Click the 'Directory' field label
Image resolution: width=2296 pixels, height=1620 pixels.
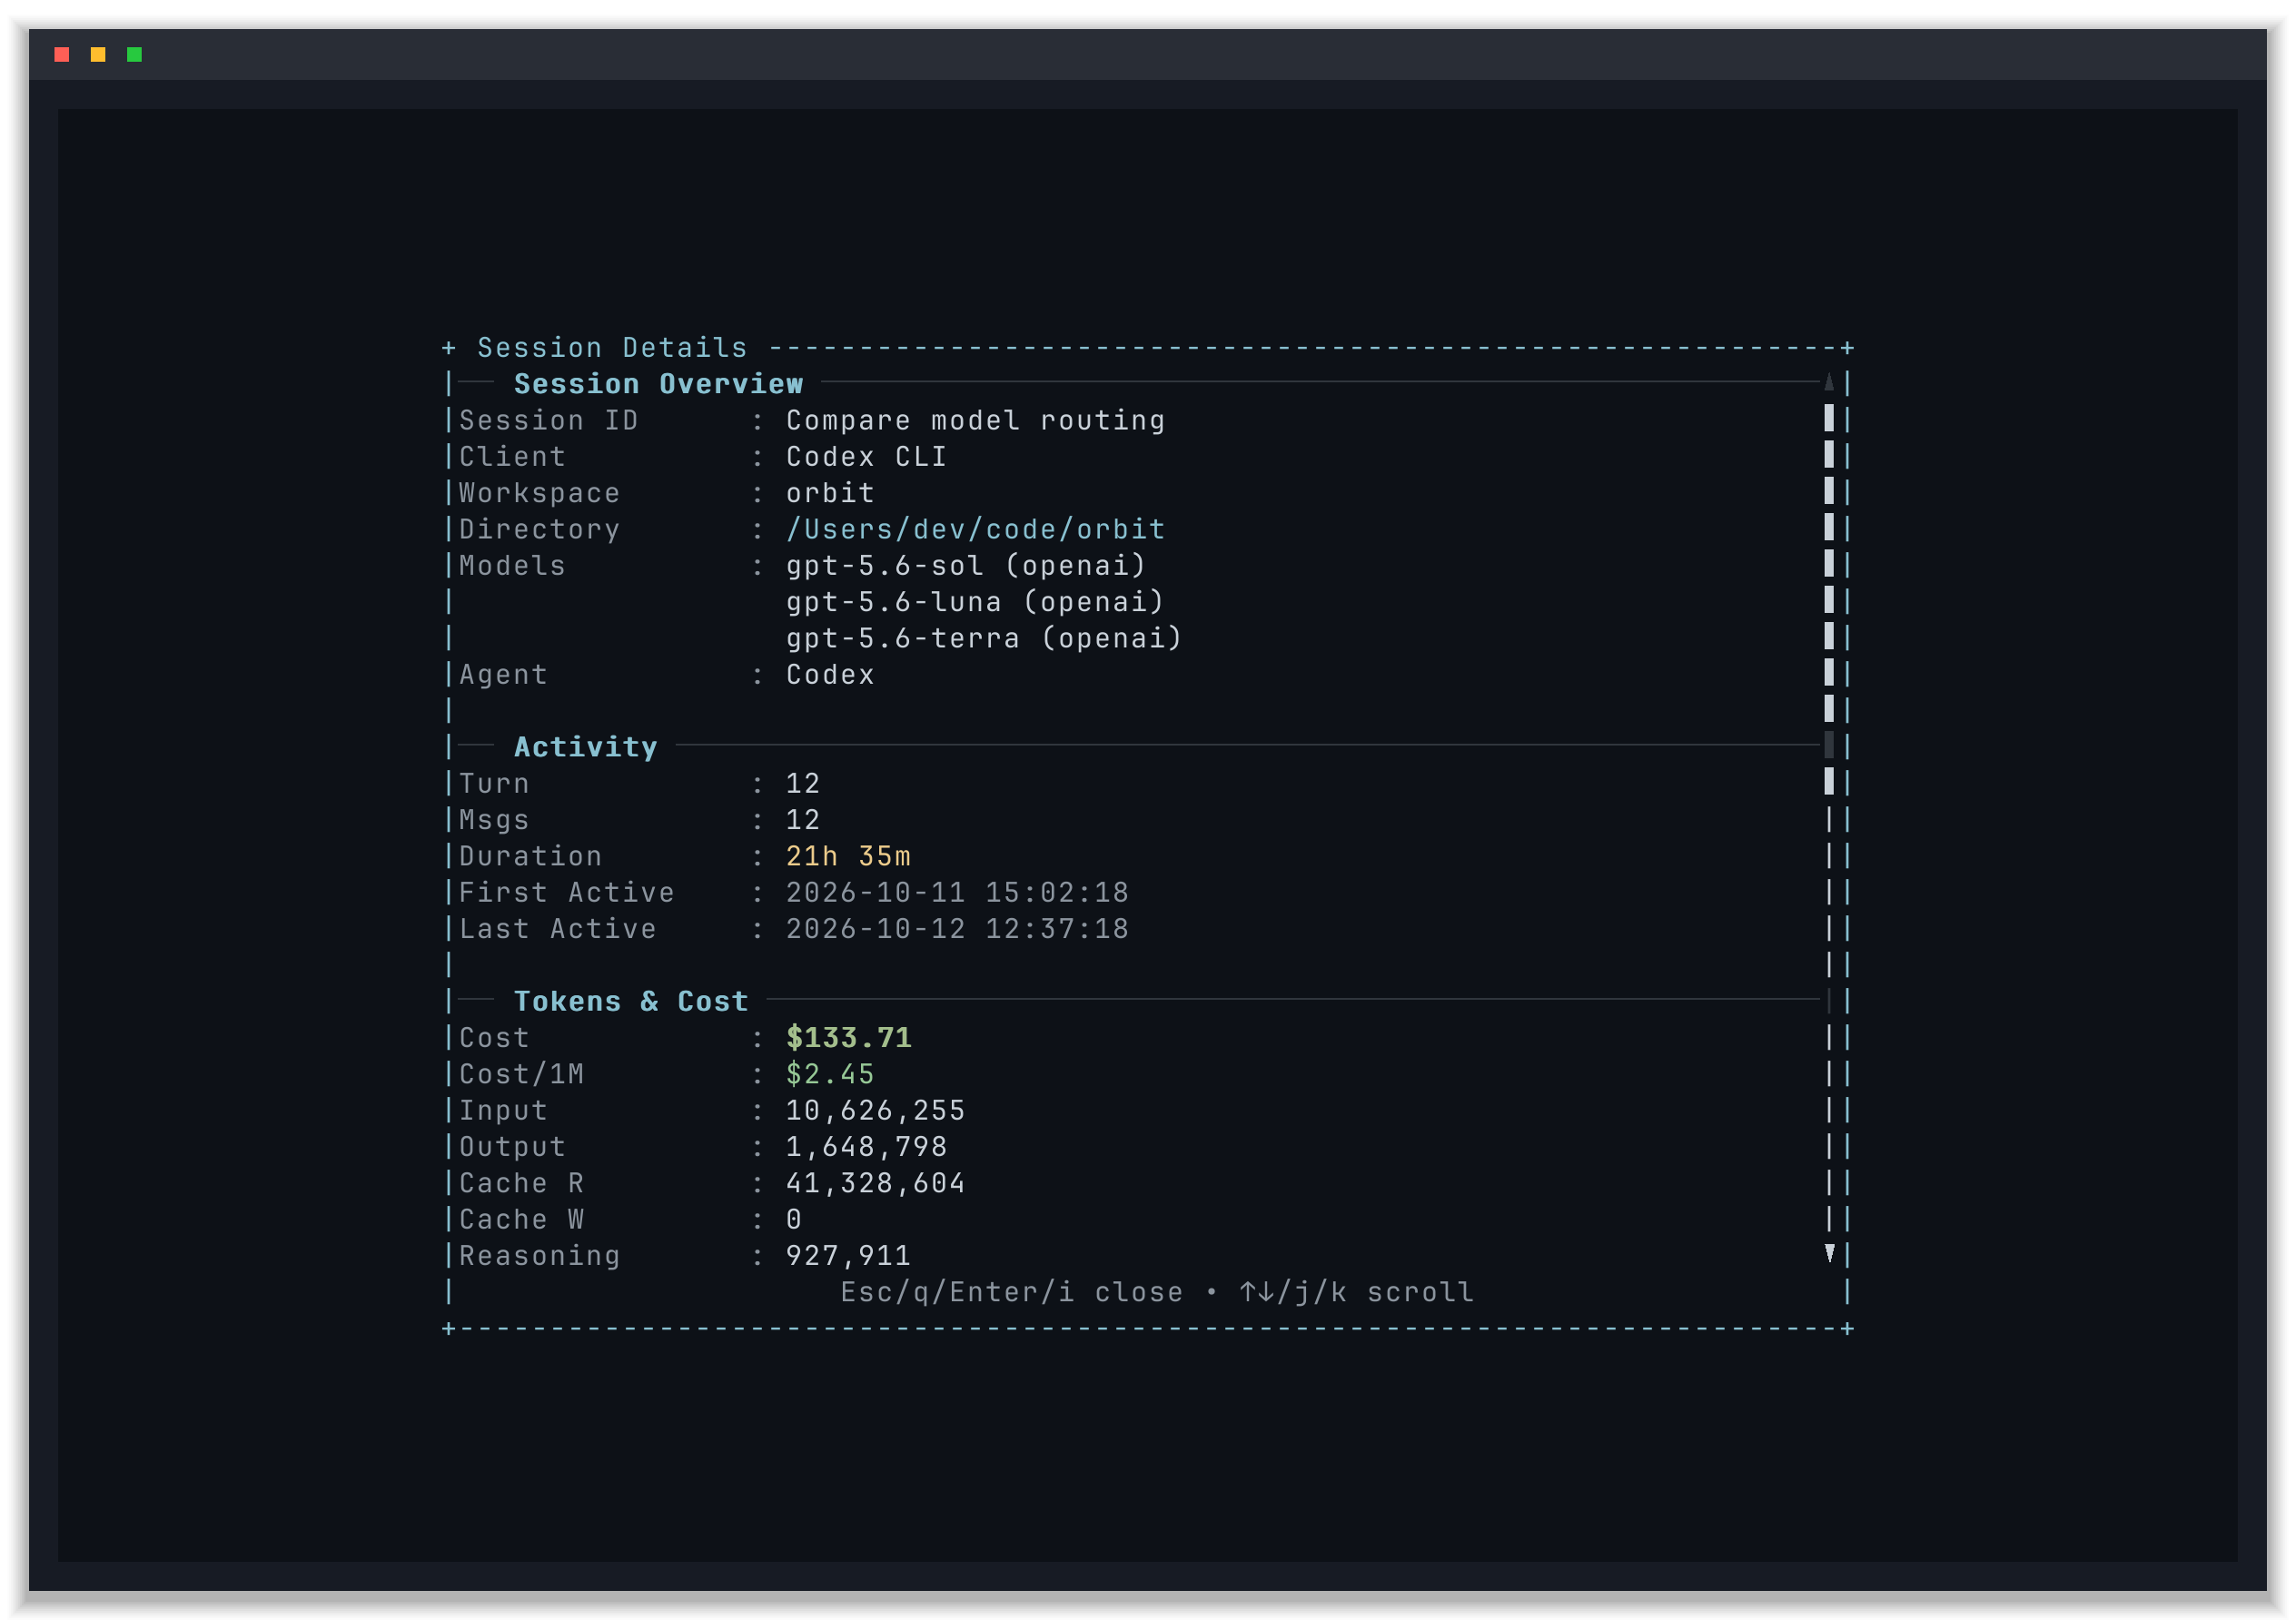coord(539,529)
